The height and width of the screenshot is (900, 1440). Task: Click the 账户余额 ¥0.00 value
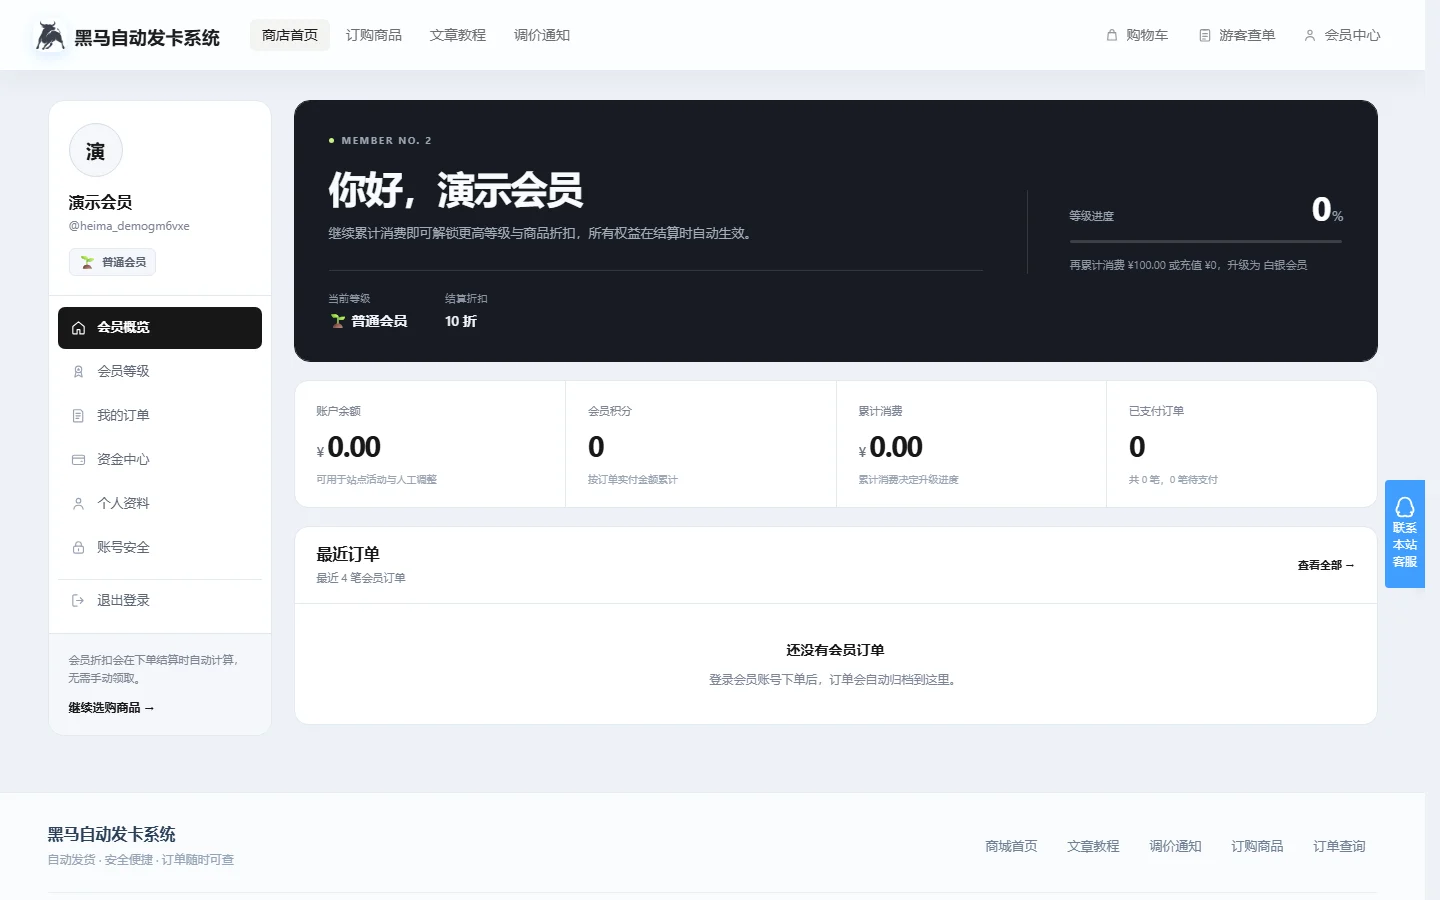click(349, 447)
